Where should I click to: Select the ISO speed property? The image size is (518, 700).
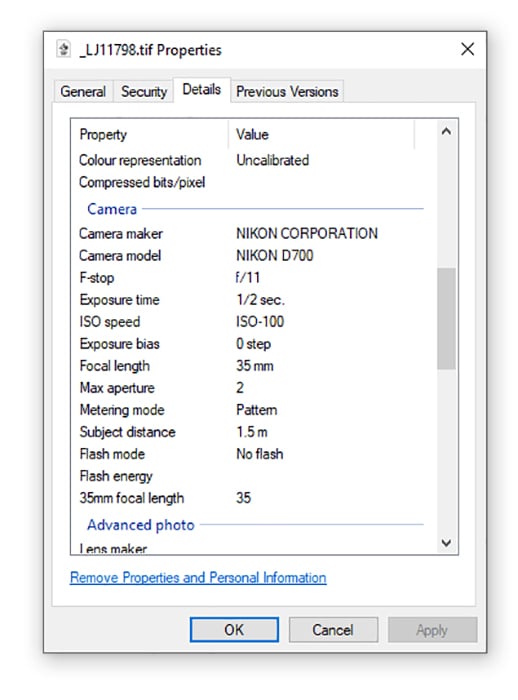[109, 321]
